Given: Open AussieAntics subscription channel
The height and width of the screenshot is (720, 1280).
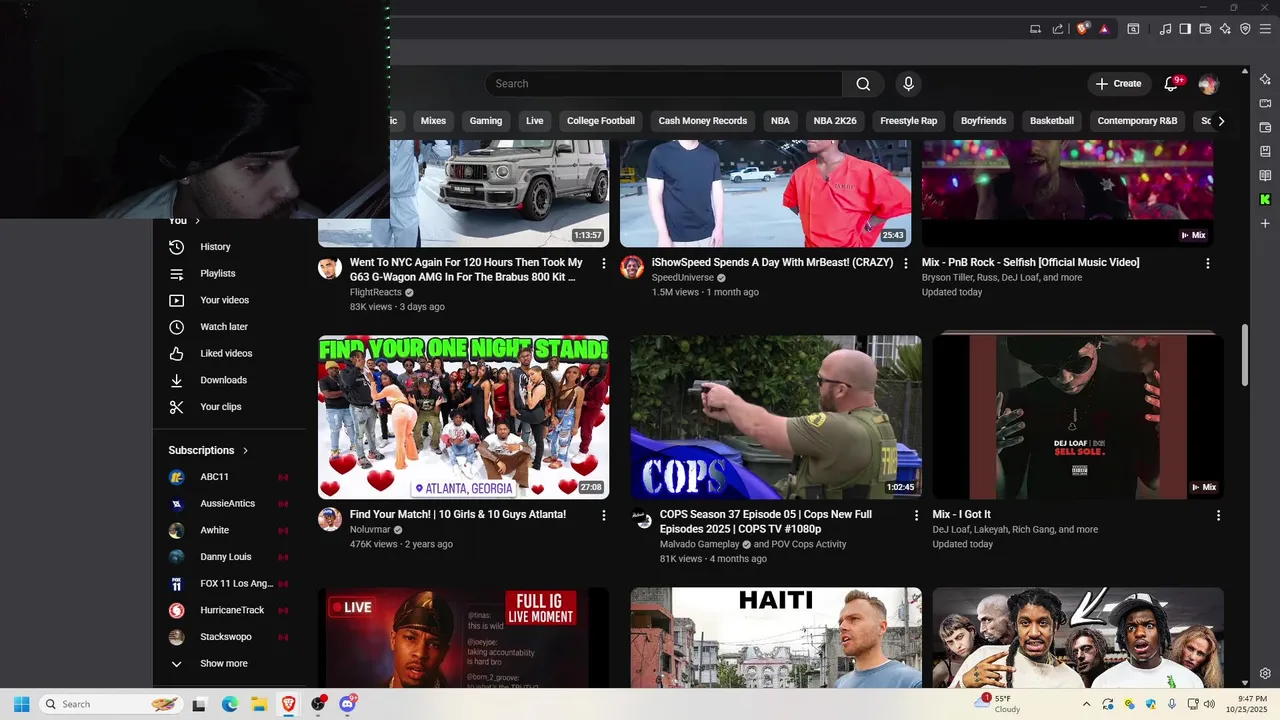Looking at the screenshot, I should coord(229,504).
